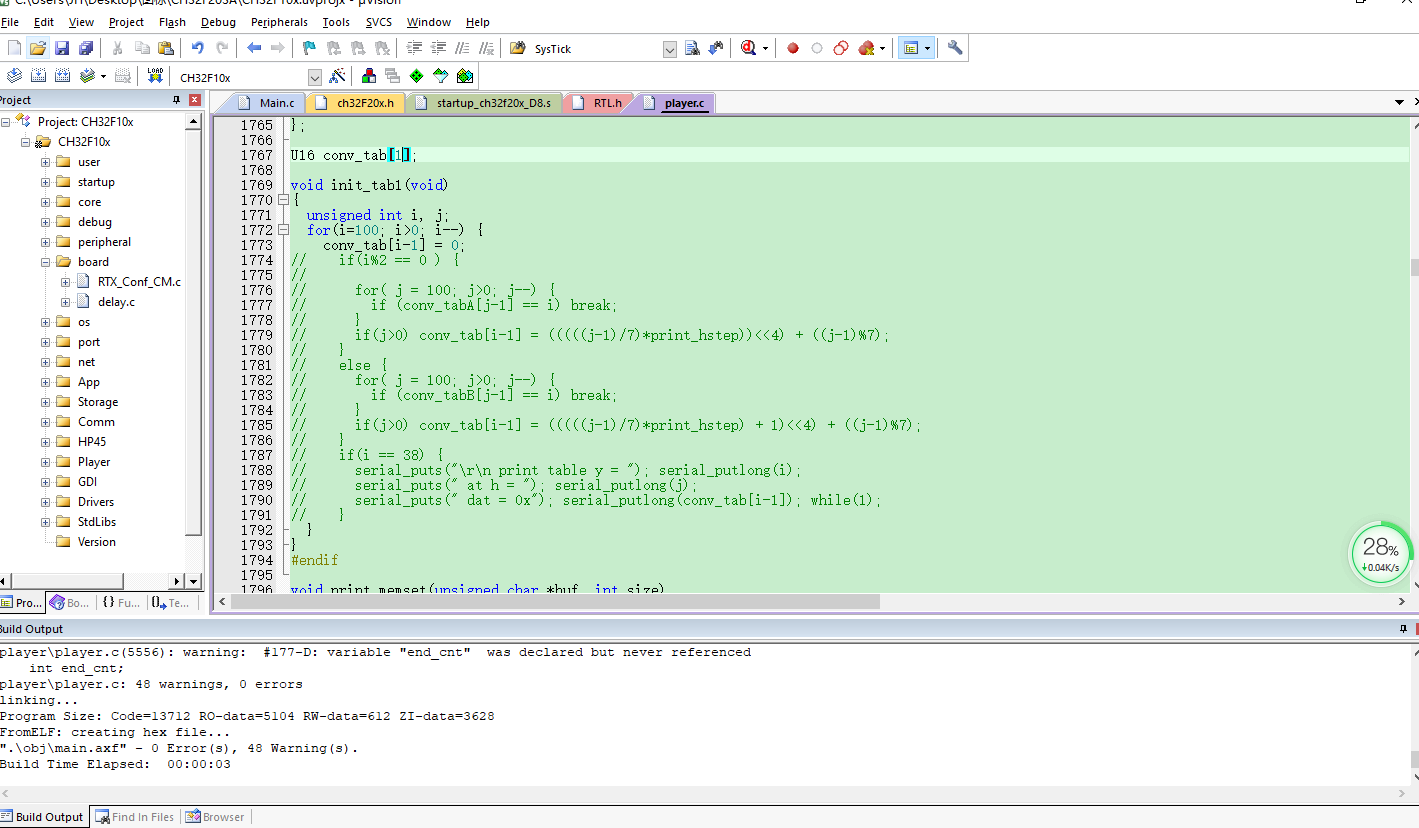This screenshot has height=828, width=1419.
Task: Expand the Player folder
Action: click(45, 462)
